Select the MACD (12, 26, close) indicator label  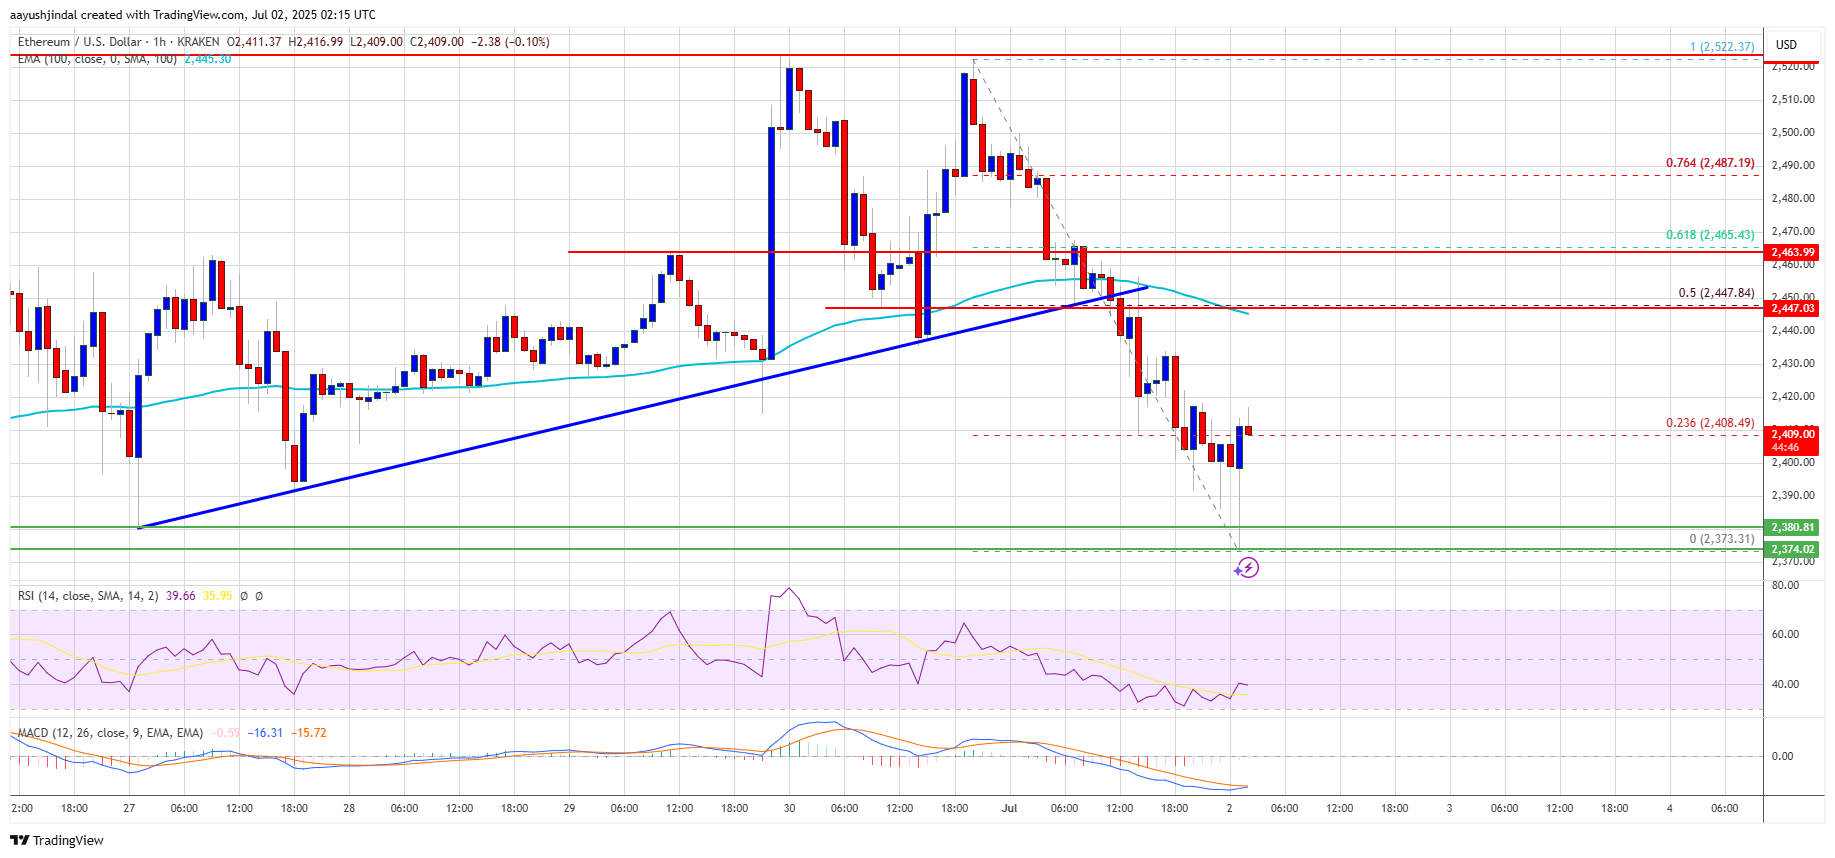(110, 733)
